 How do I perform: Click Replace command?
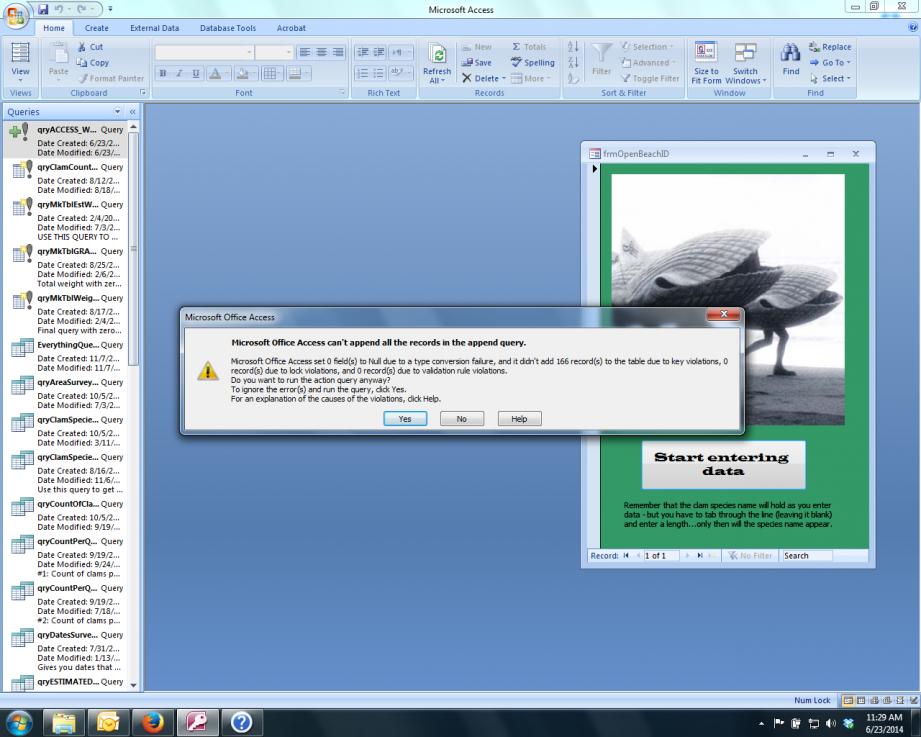pyautogui.click(x=830, y=47)
